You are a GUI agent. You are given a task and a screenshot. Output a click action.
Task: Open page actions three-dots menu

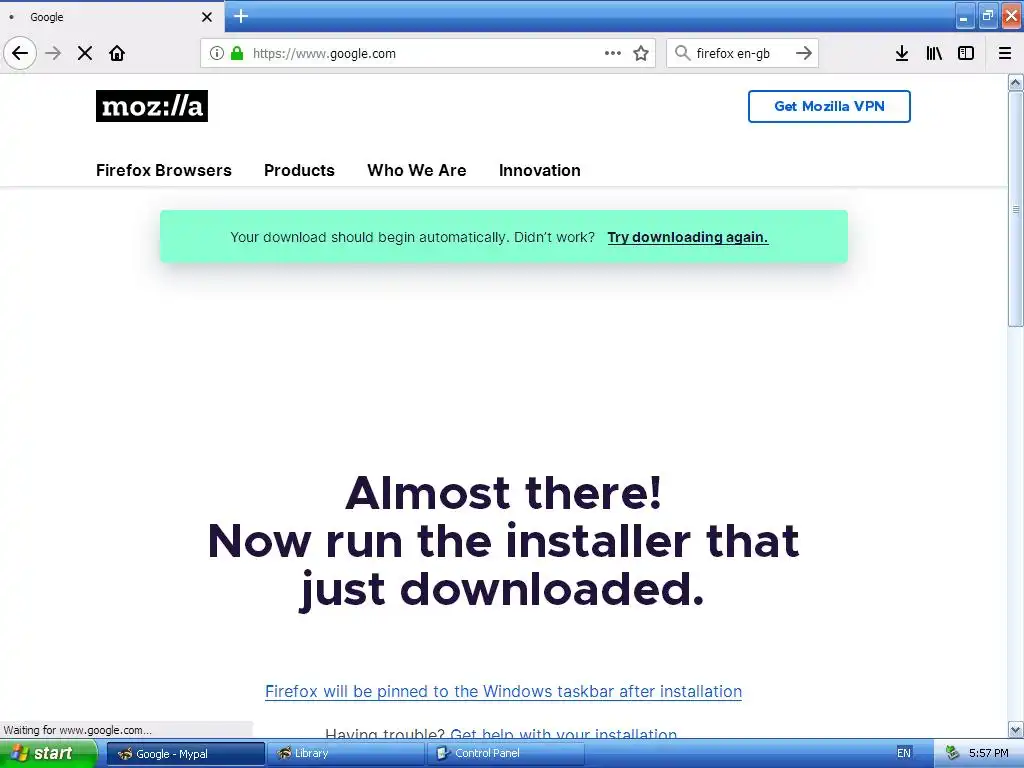click(613, 53)
